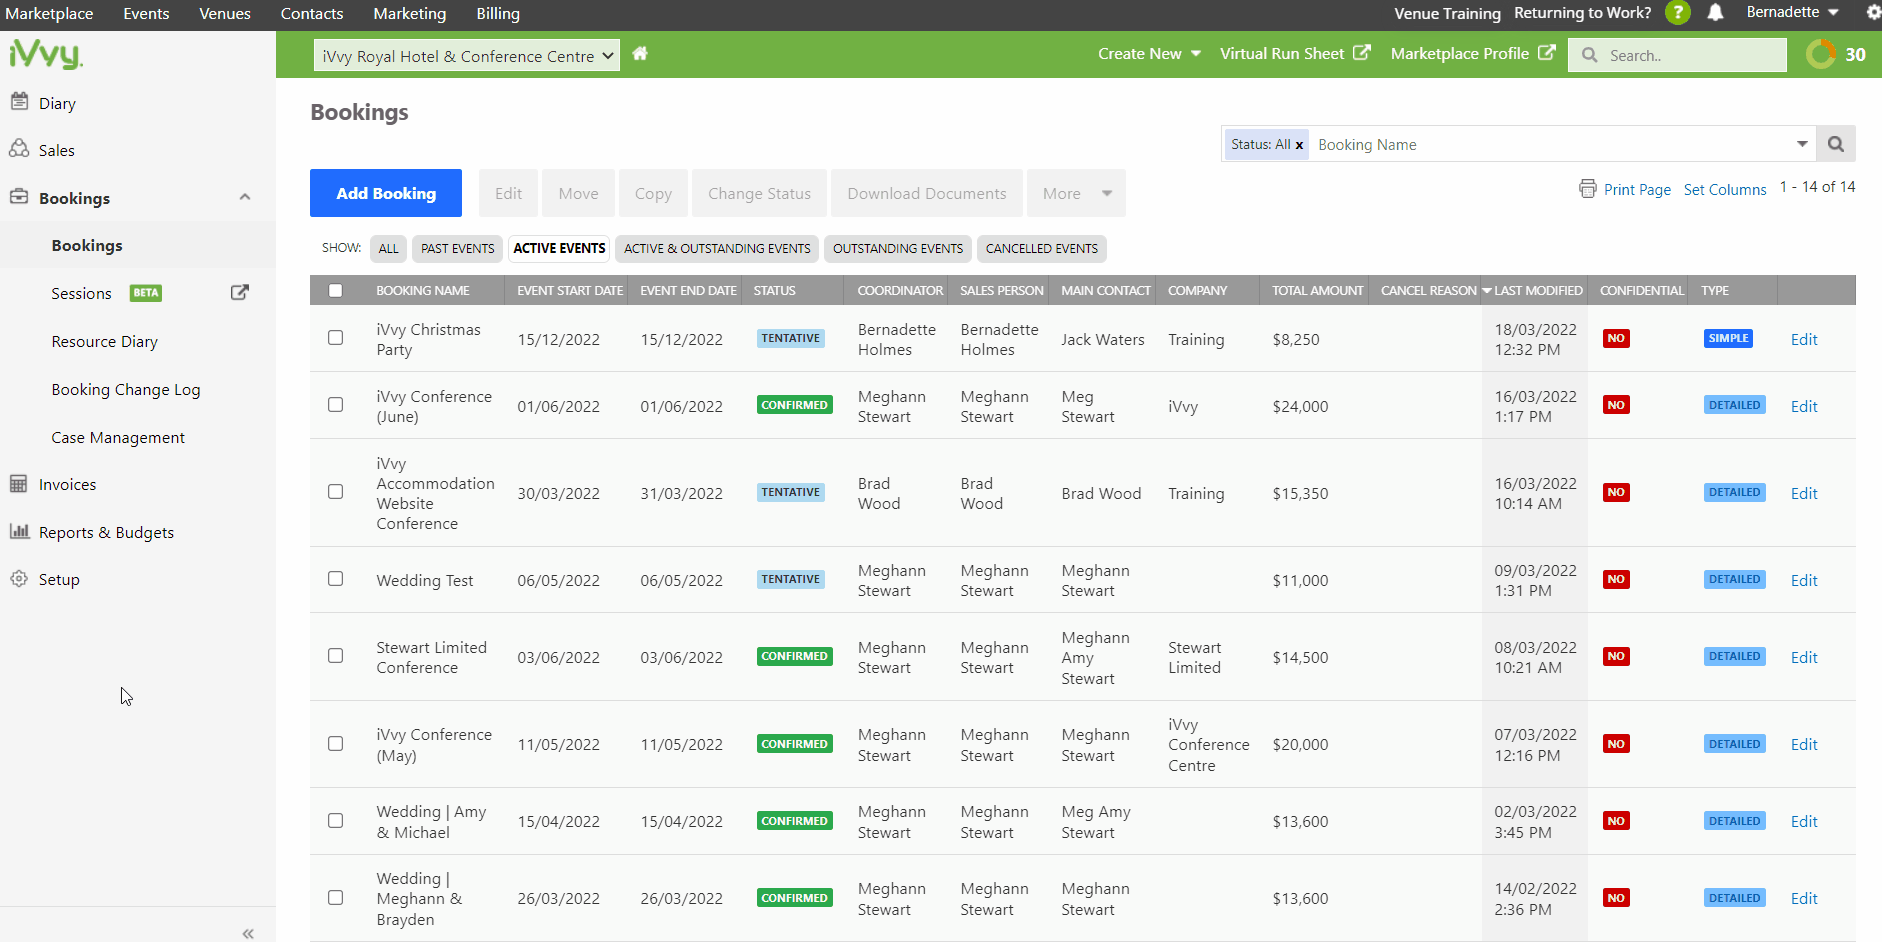Click the Bookings briefcase icon
The image size is (1882, 942).
coord(19,197)
